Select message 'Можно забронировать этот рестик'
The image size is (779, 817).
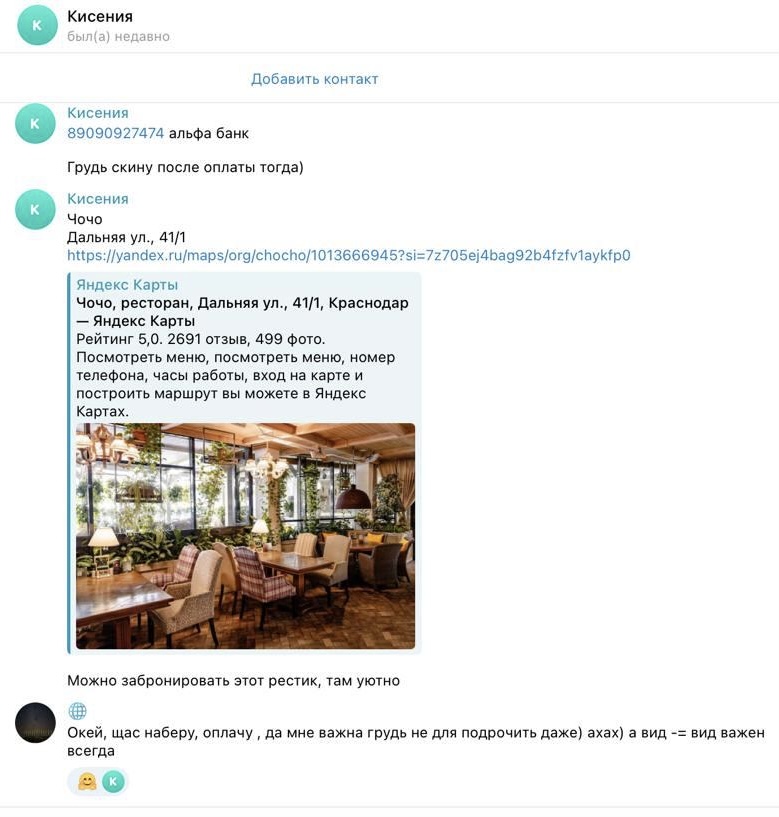tap(233, 680)
